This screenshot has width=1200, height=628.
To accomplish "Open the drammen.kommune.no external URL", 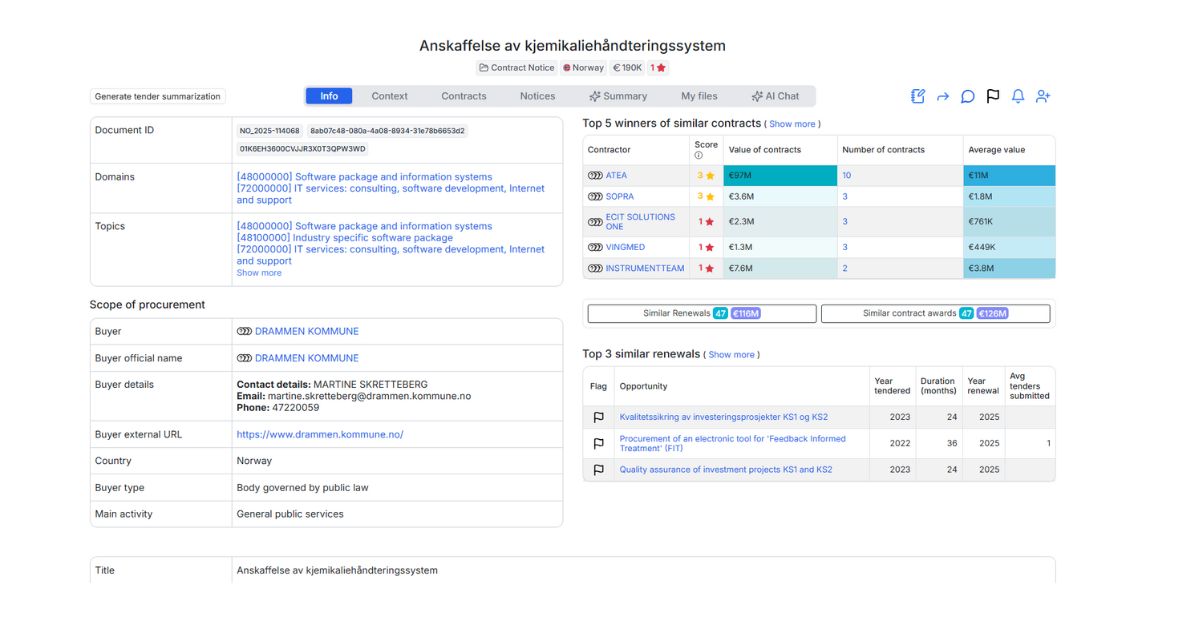I will [x=320, y=435].
